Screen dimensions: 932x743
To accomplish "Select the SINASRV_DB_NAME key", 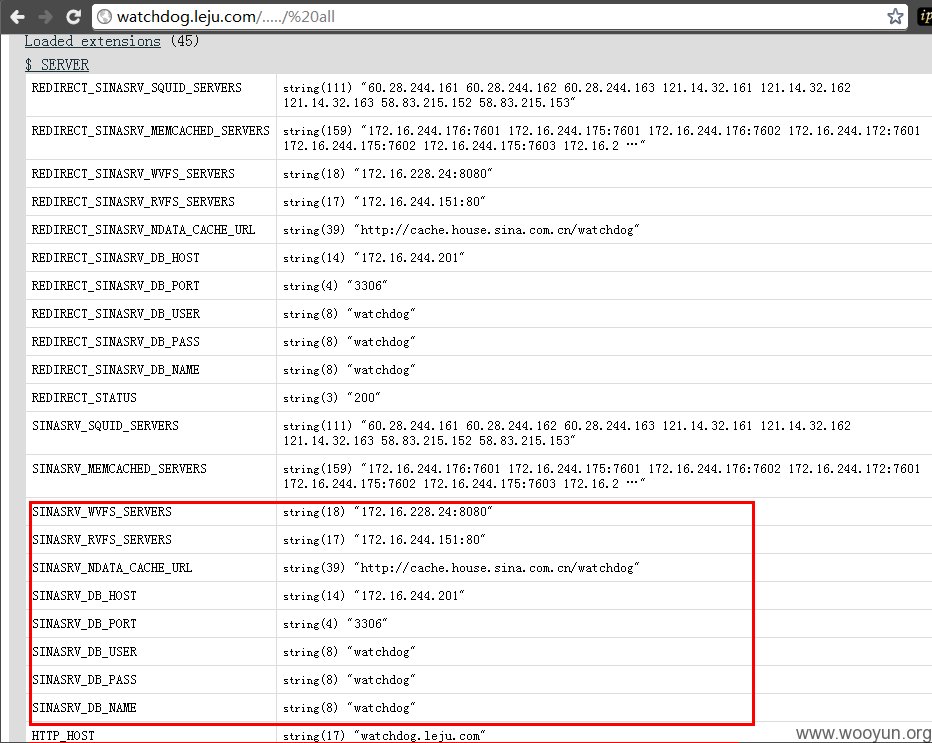I will (84, 707).
